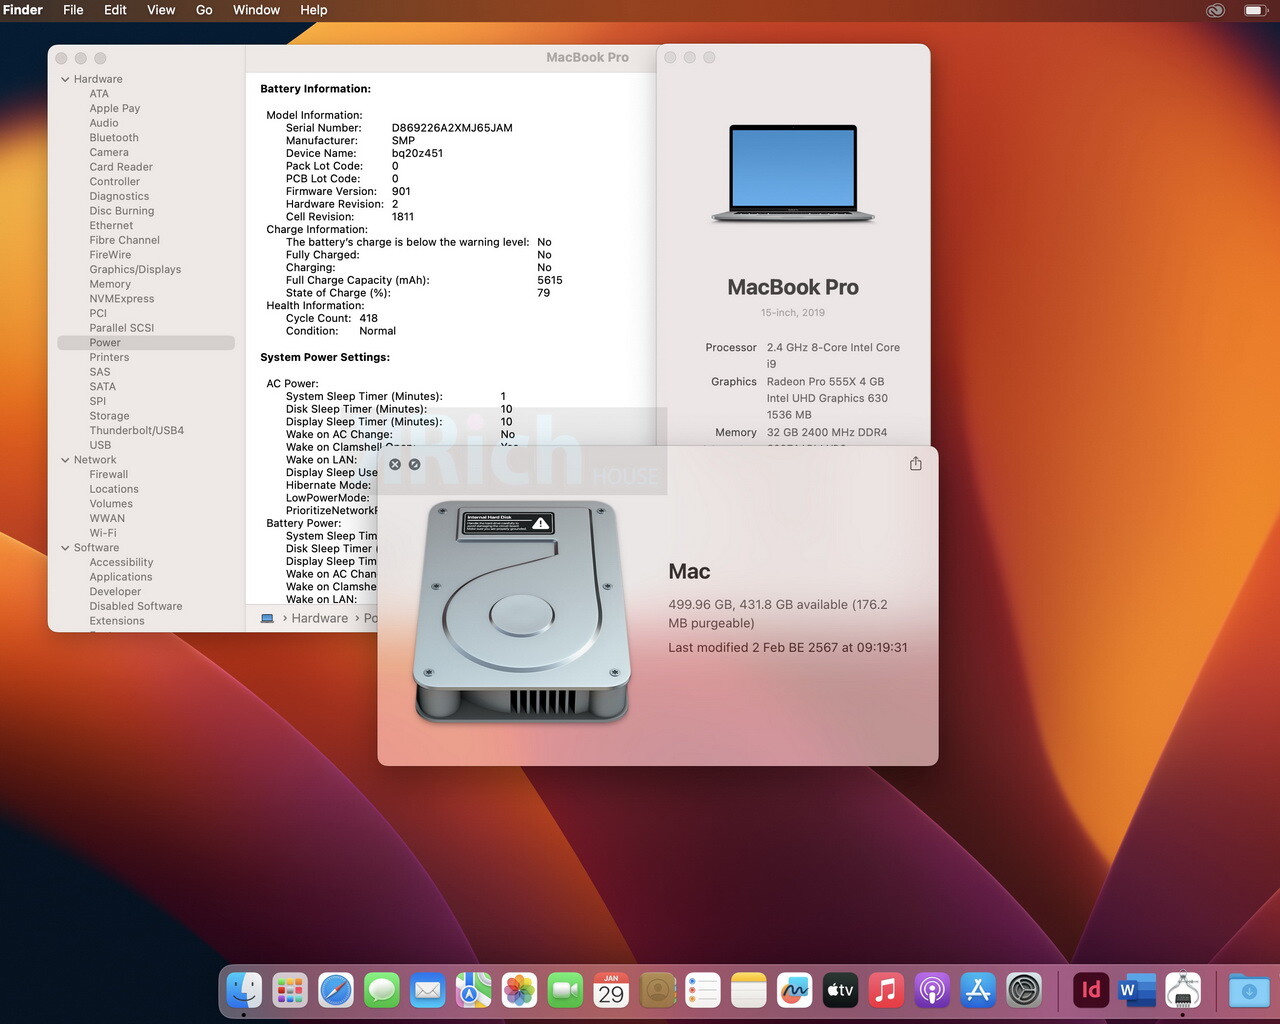Open the Finder menu in the menu bar

(x=23, y=10)
